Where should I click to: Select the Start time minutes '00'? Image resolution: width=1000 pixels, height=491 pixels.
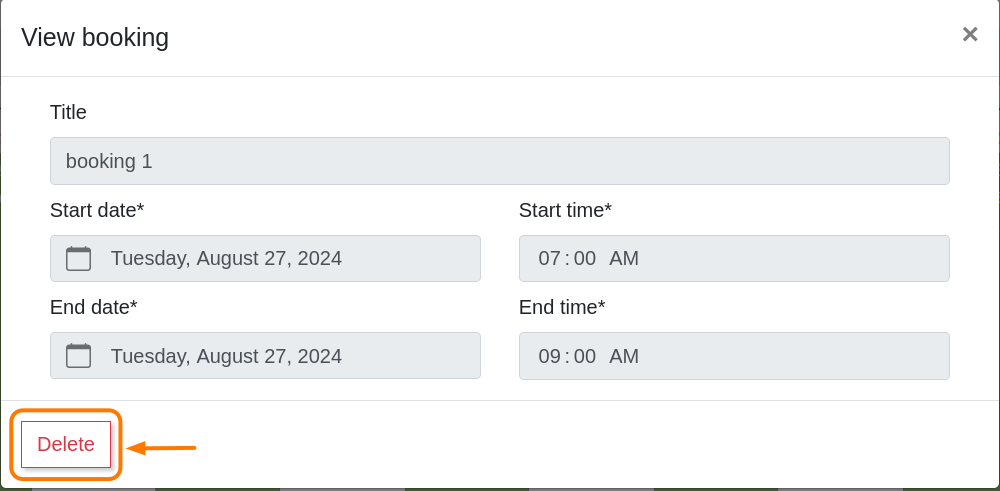[585, 259]
